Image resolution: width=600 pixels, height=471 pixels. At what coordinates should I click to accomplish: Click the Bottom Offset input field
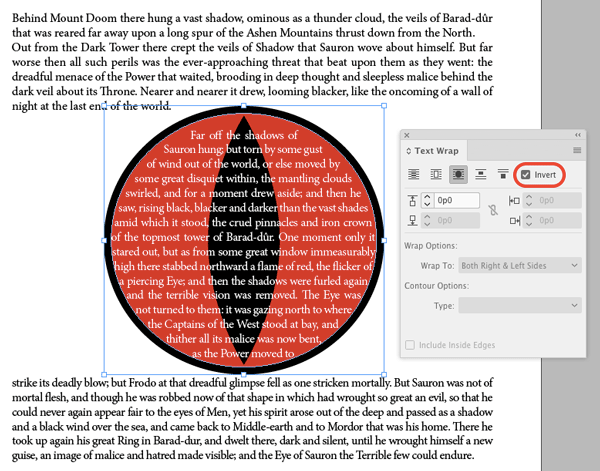457,220
